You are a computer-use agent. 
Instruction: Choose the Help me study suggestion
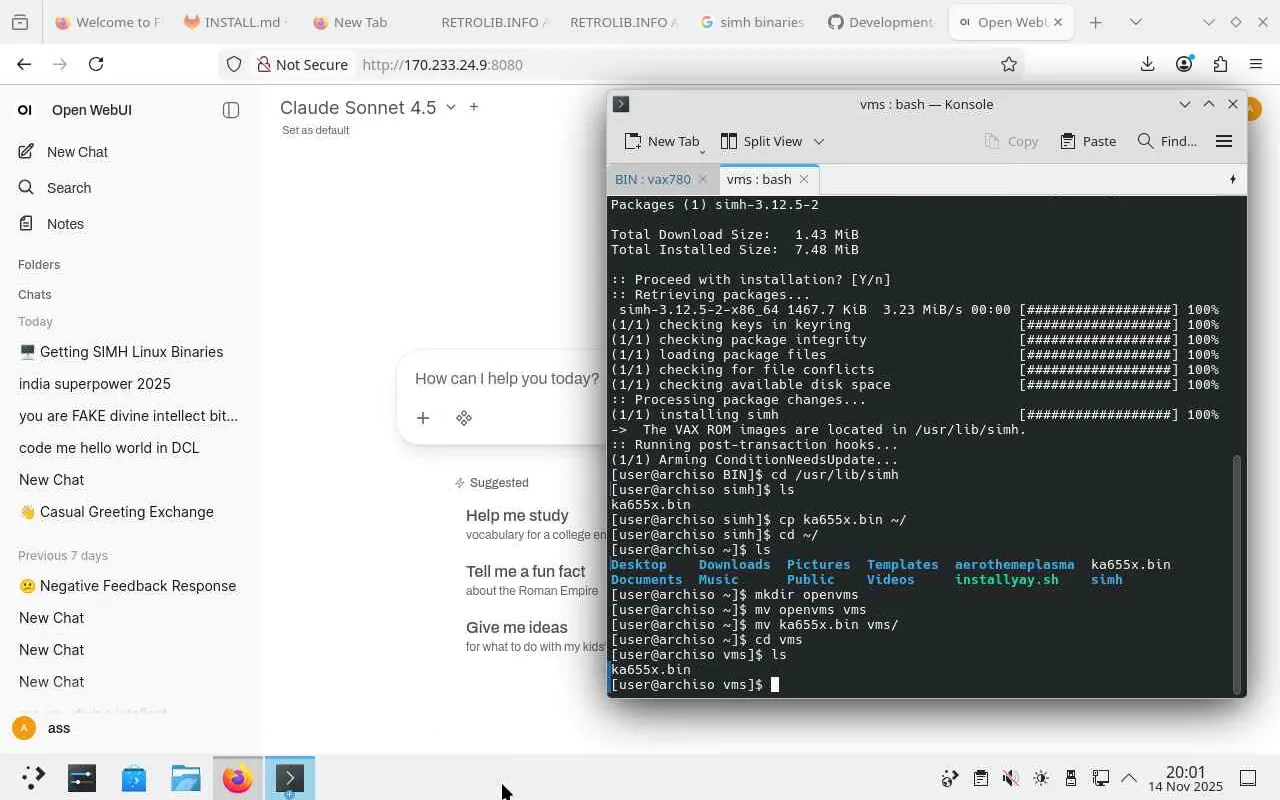(535, 524)
